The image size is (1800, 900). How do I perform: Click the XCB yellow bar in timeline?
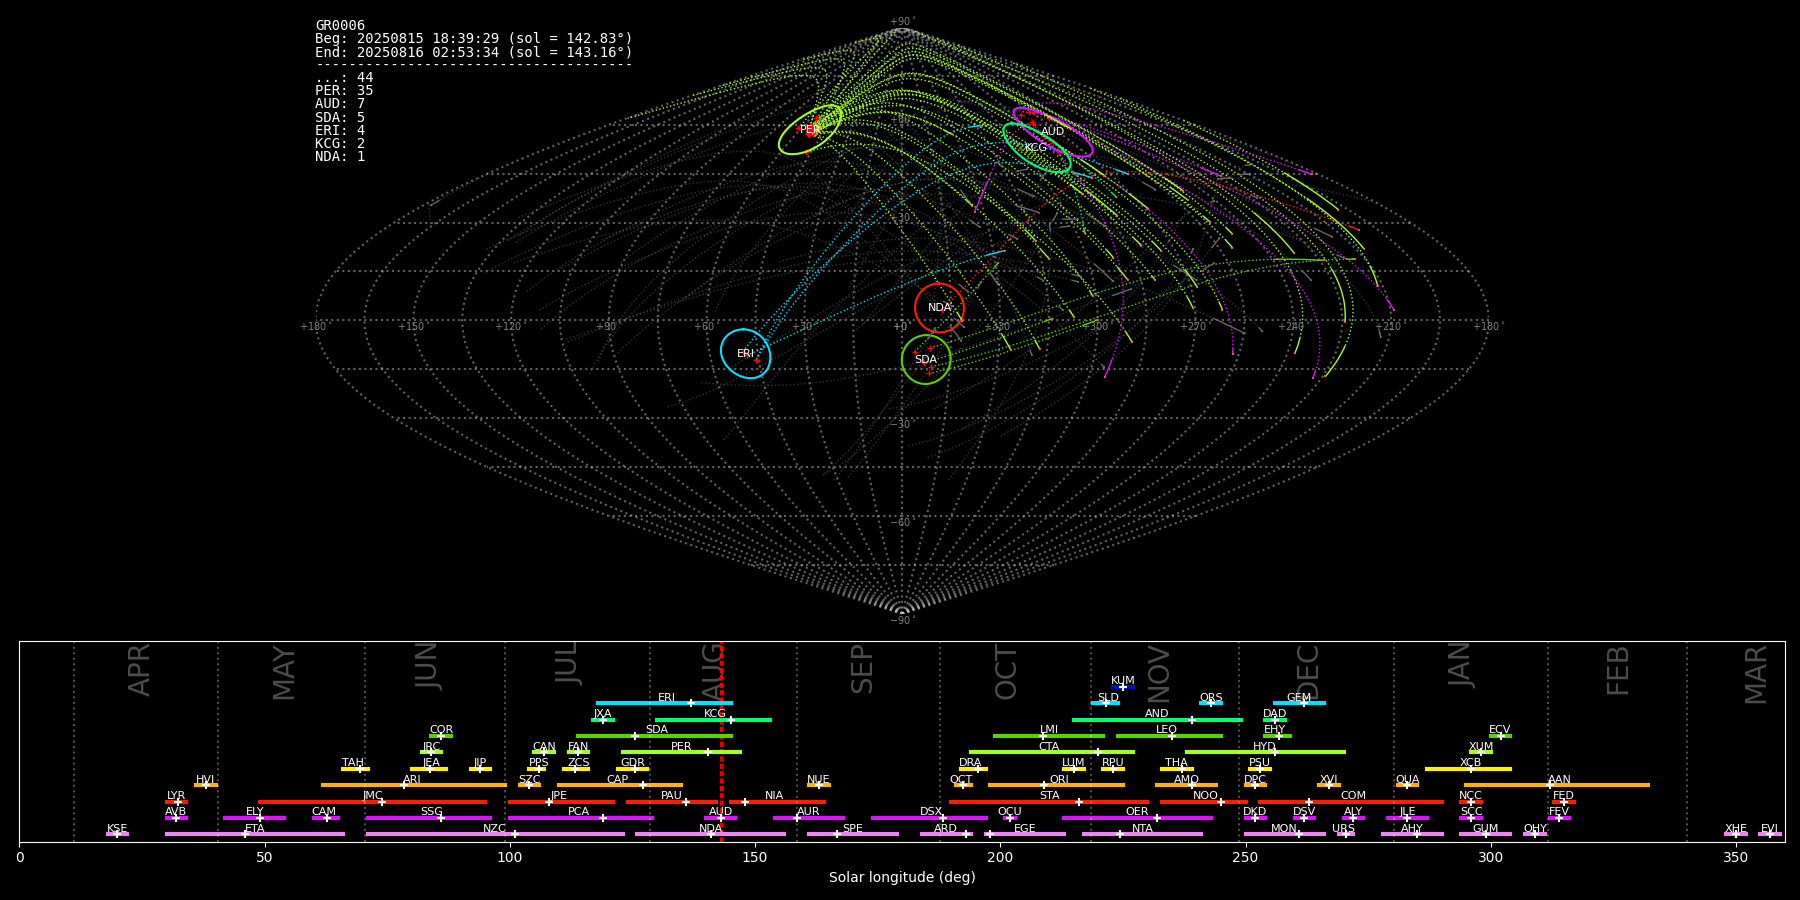pyautogui.click(x=1468, y=769)
